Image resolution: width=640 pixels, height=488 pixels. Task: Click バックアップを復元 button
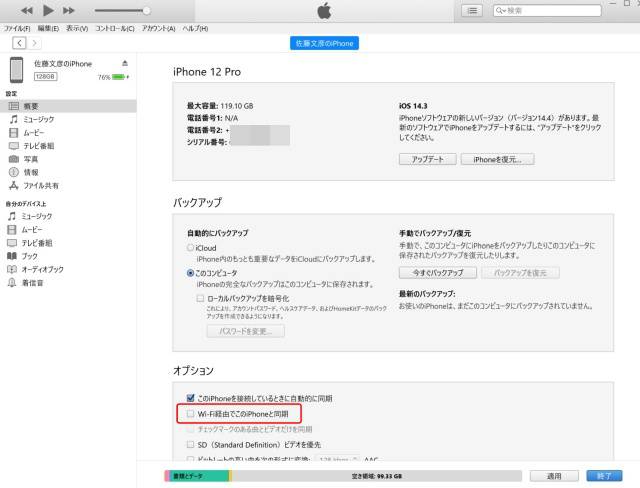point(520,273)
